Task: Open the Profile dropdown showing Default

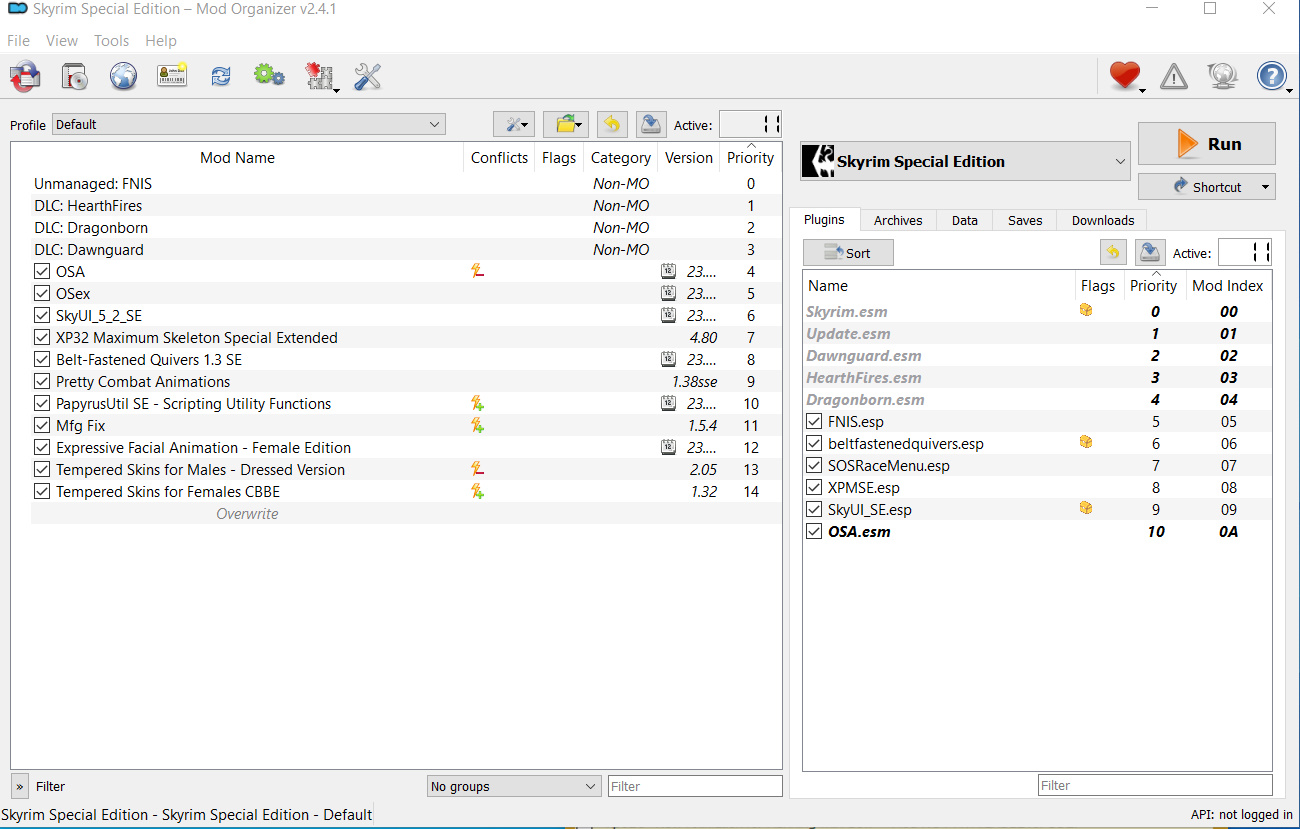Action: 249,124
